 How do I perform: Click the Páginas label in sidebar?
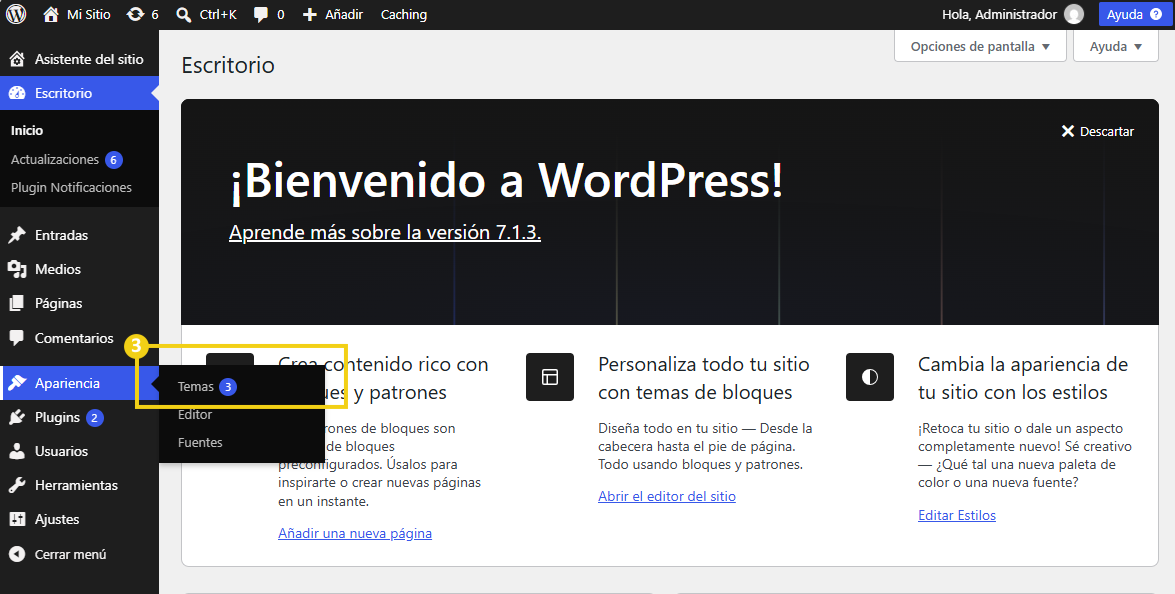point(58,303)
